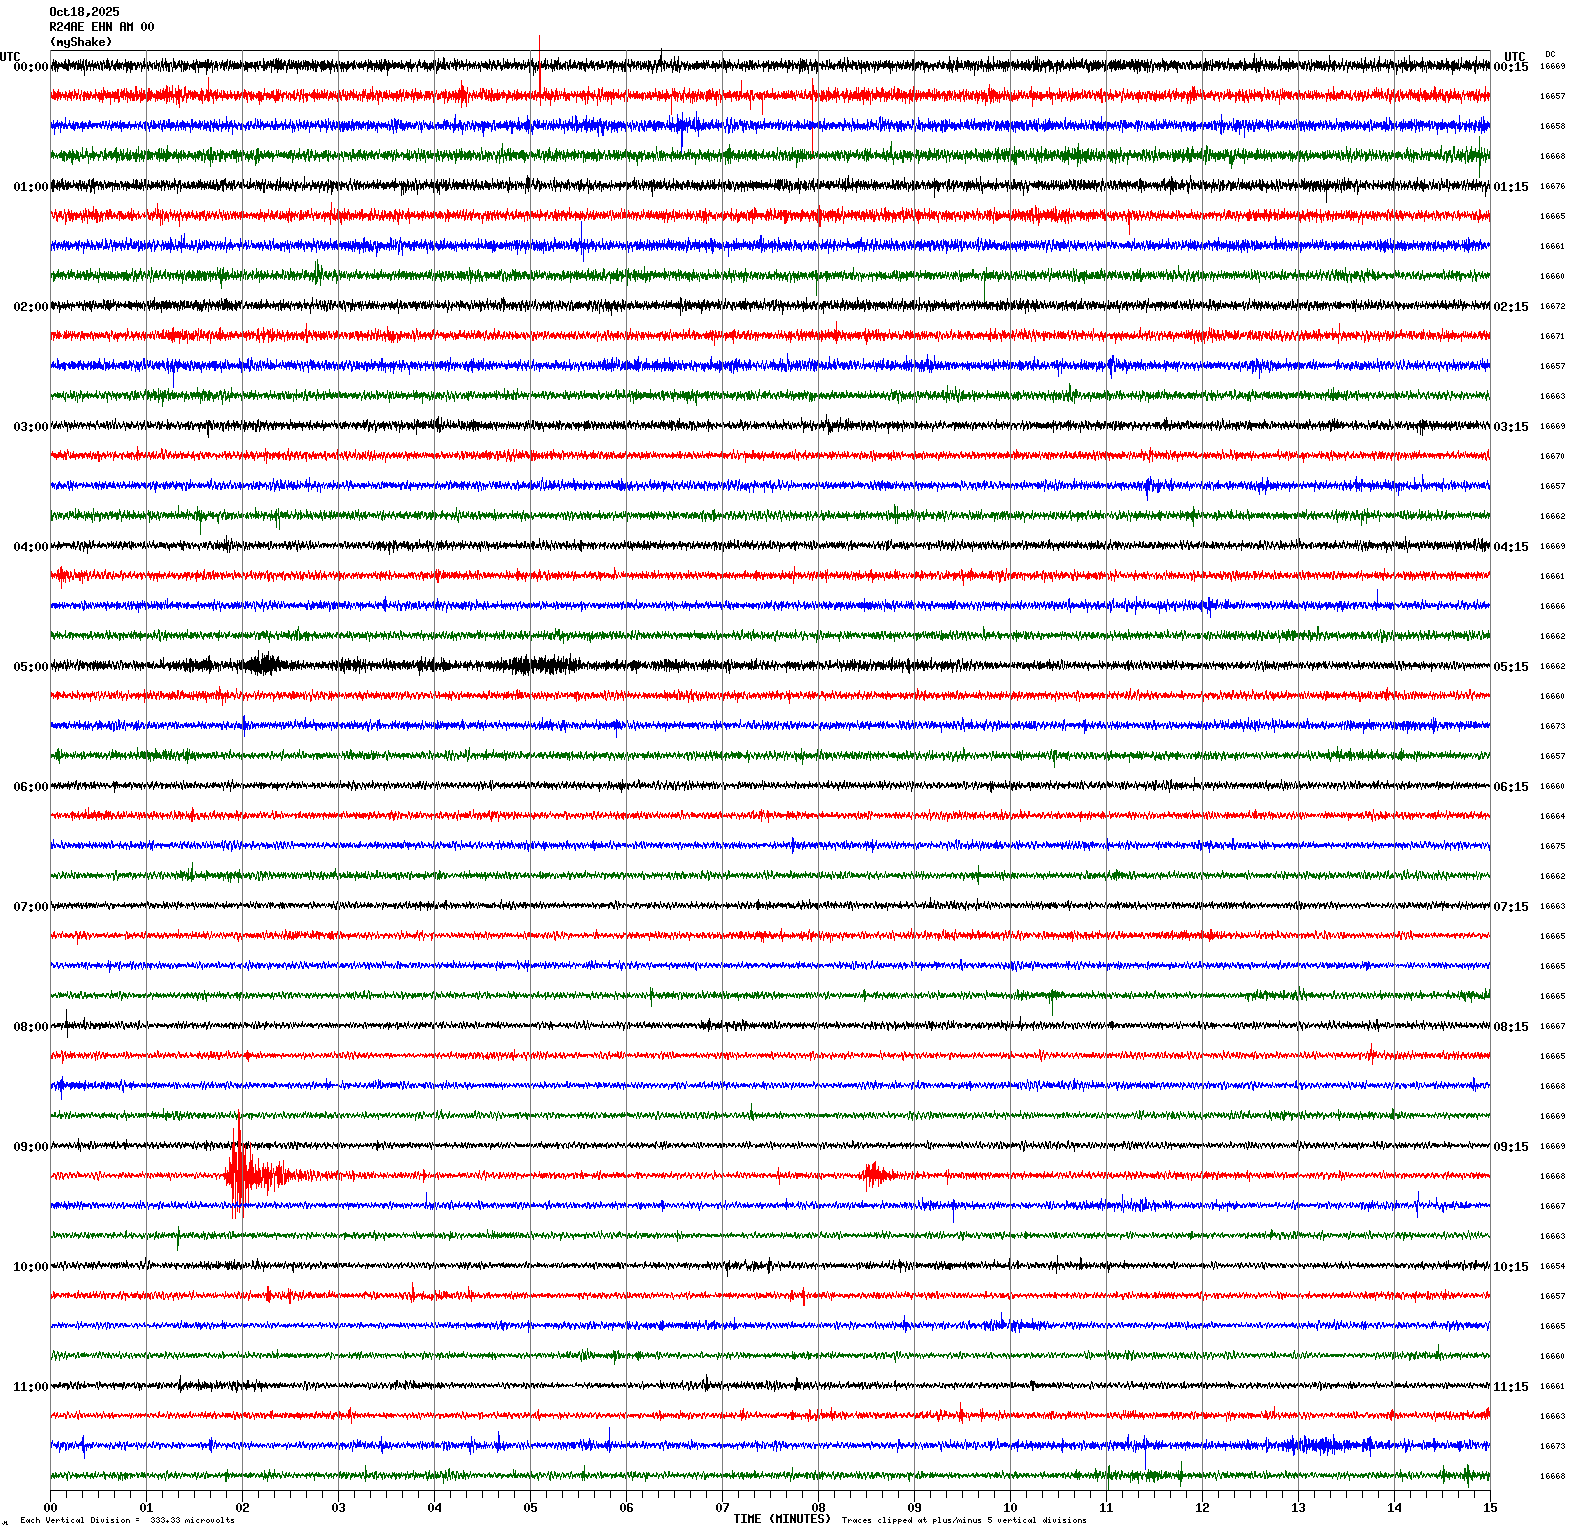Click the UTC label at top right
The image size is (1570, 1534).
click(x=1515, y=57)
